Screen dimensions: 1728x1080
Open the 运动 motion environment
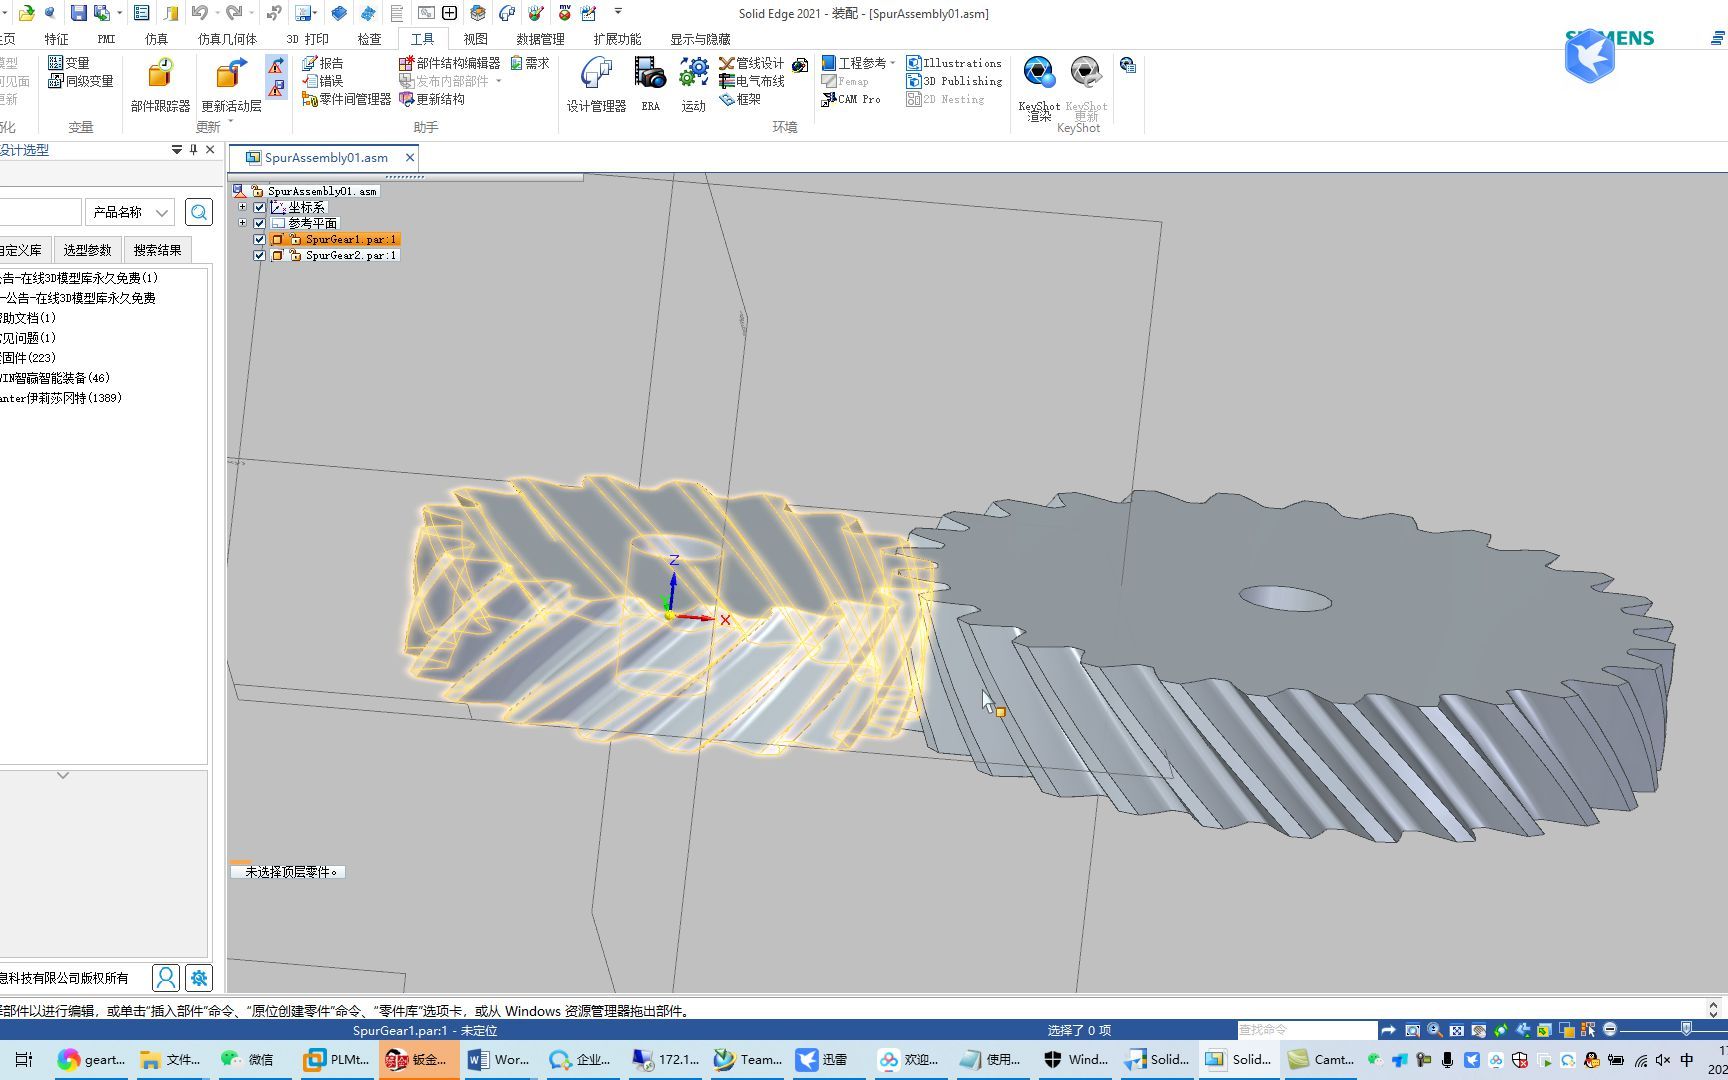(693, 84)
